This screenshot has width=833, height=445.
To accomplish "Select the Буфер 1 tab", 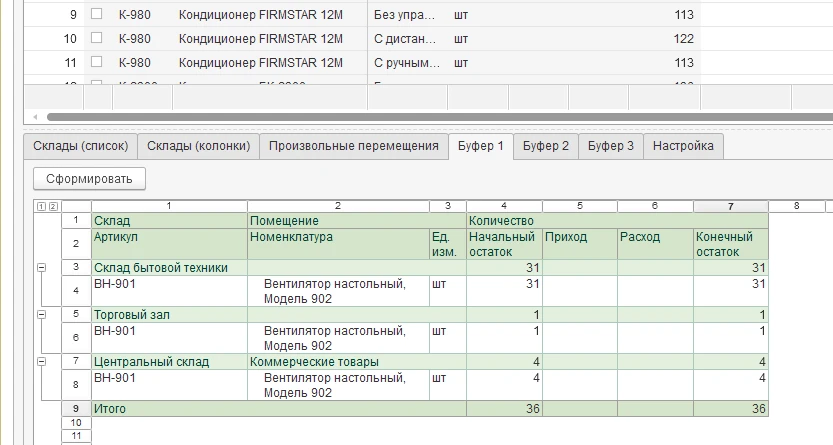I will tap(481, 146).
